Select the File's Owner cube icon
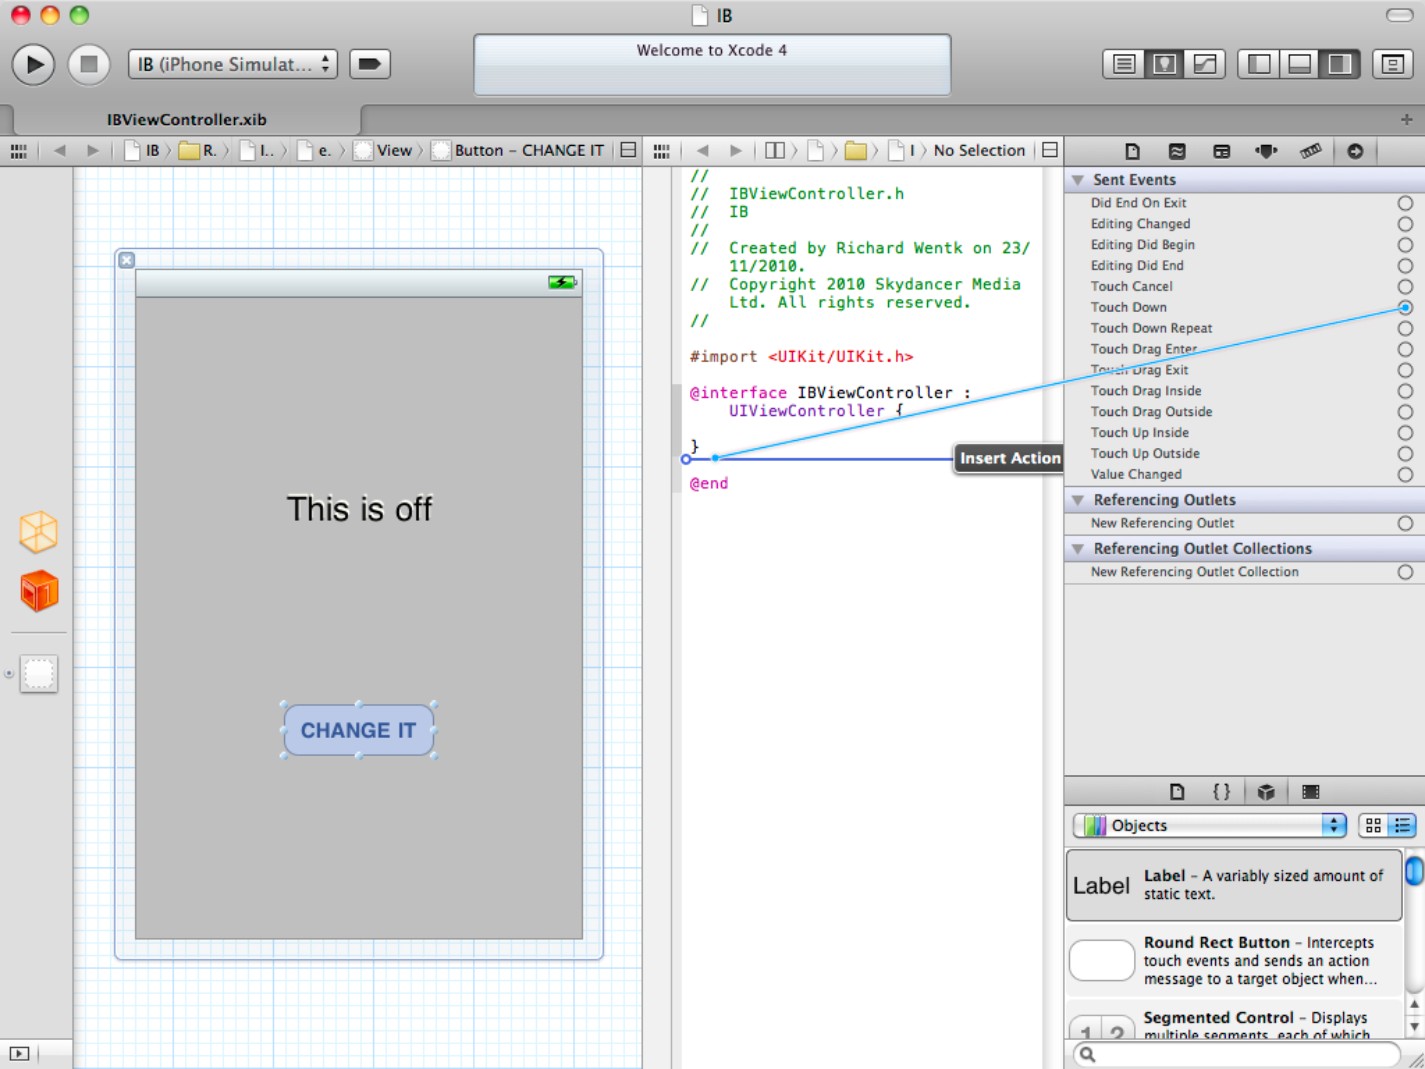 click(39, 532)
